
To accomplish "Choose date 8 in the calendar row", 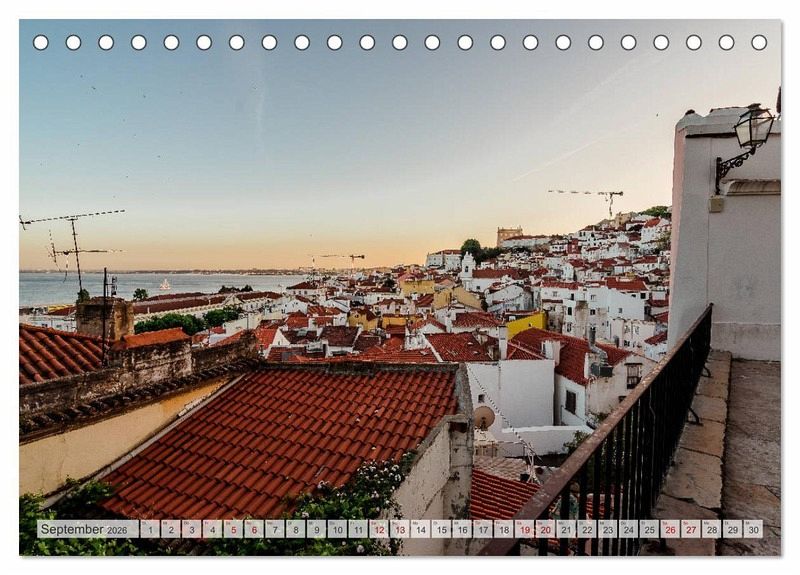I will (295, 529).
